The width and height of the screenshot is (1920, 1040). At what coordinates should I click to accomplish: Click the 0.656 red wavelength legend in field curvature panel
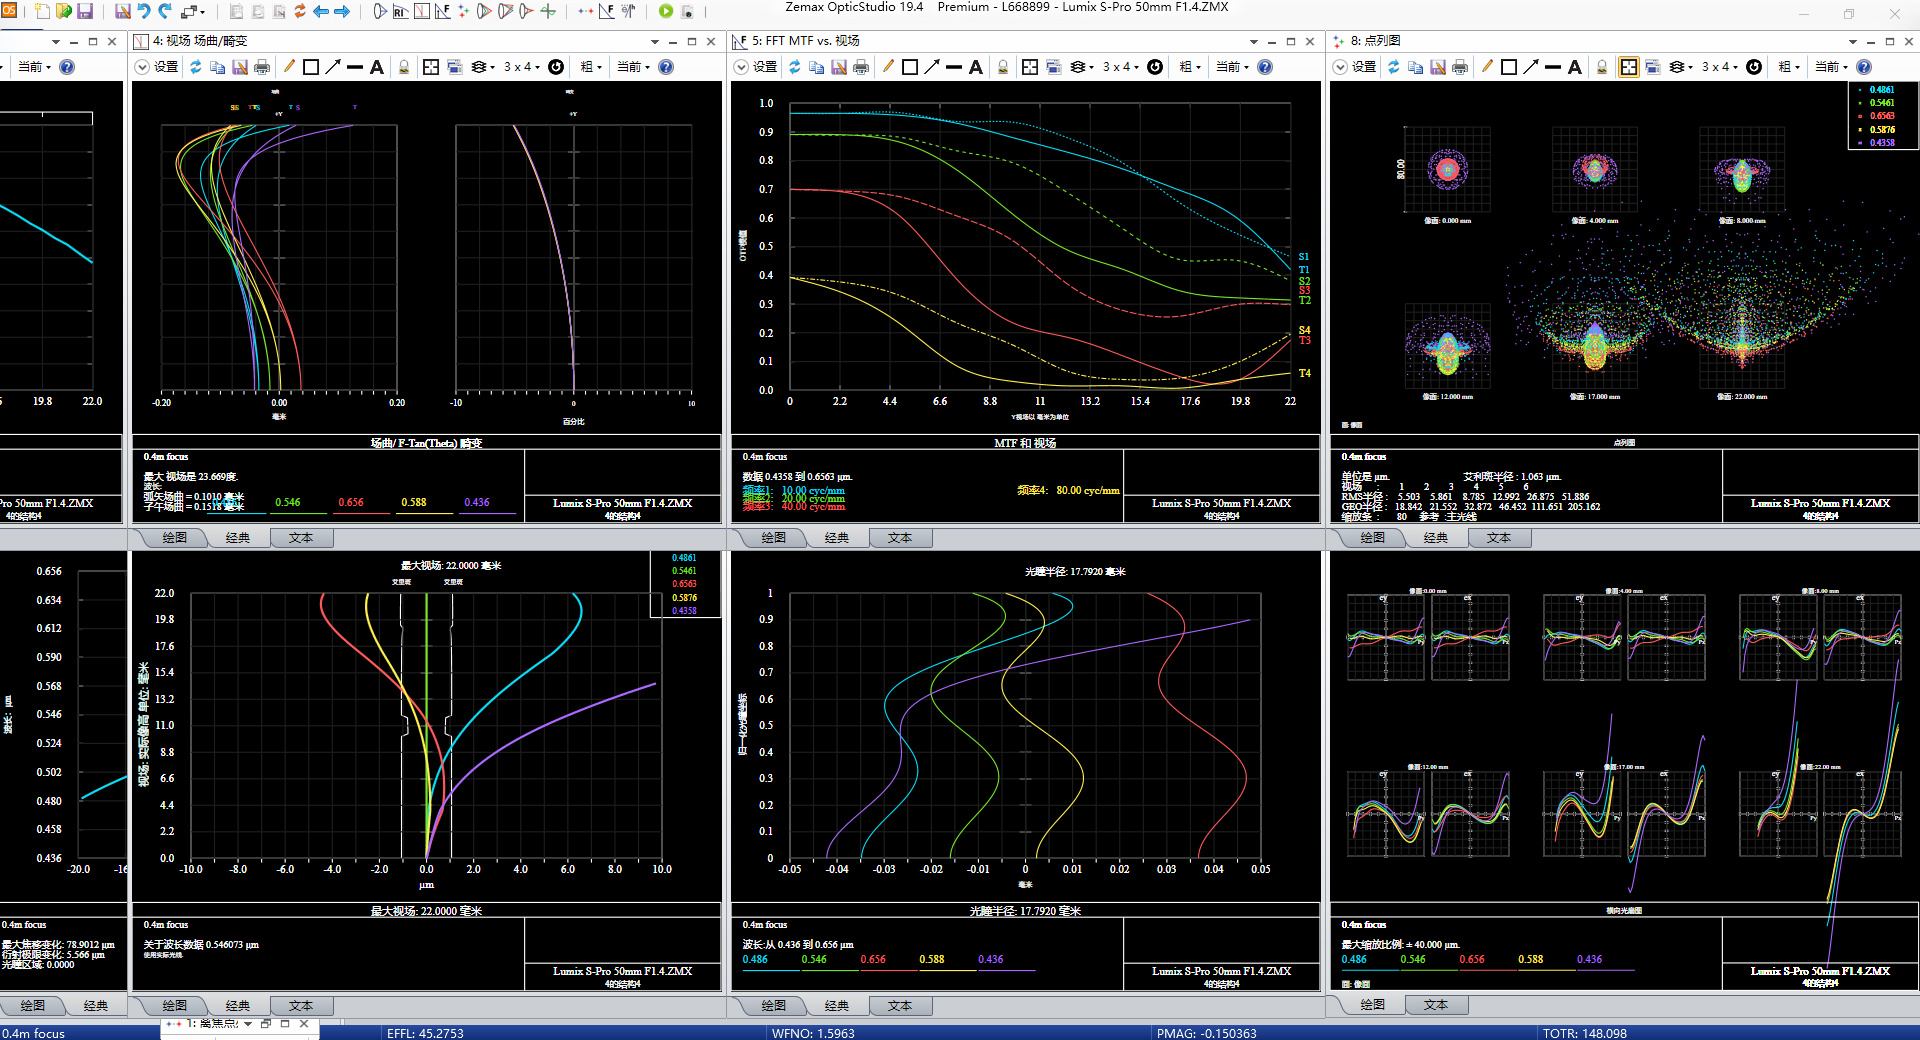tap(351, 503)
